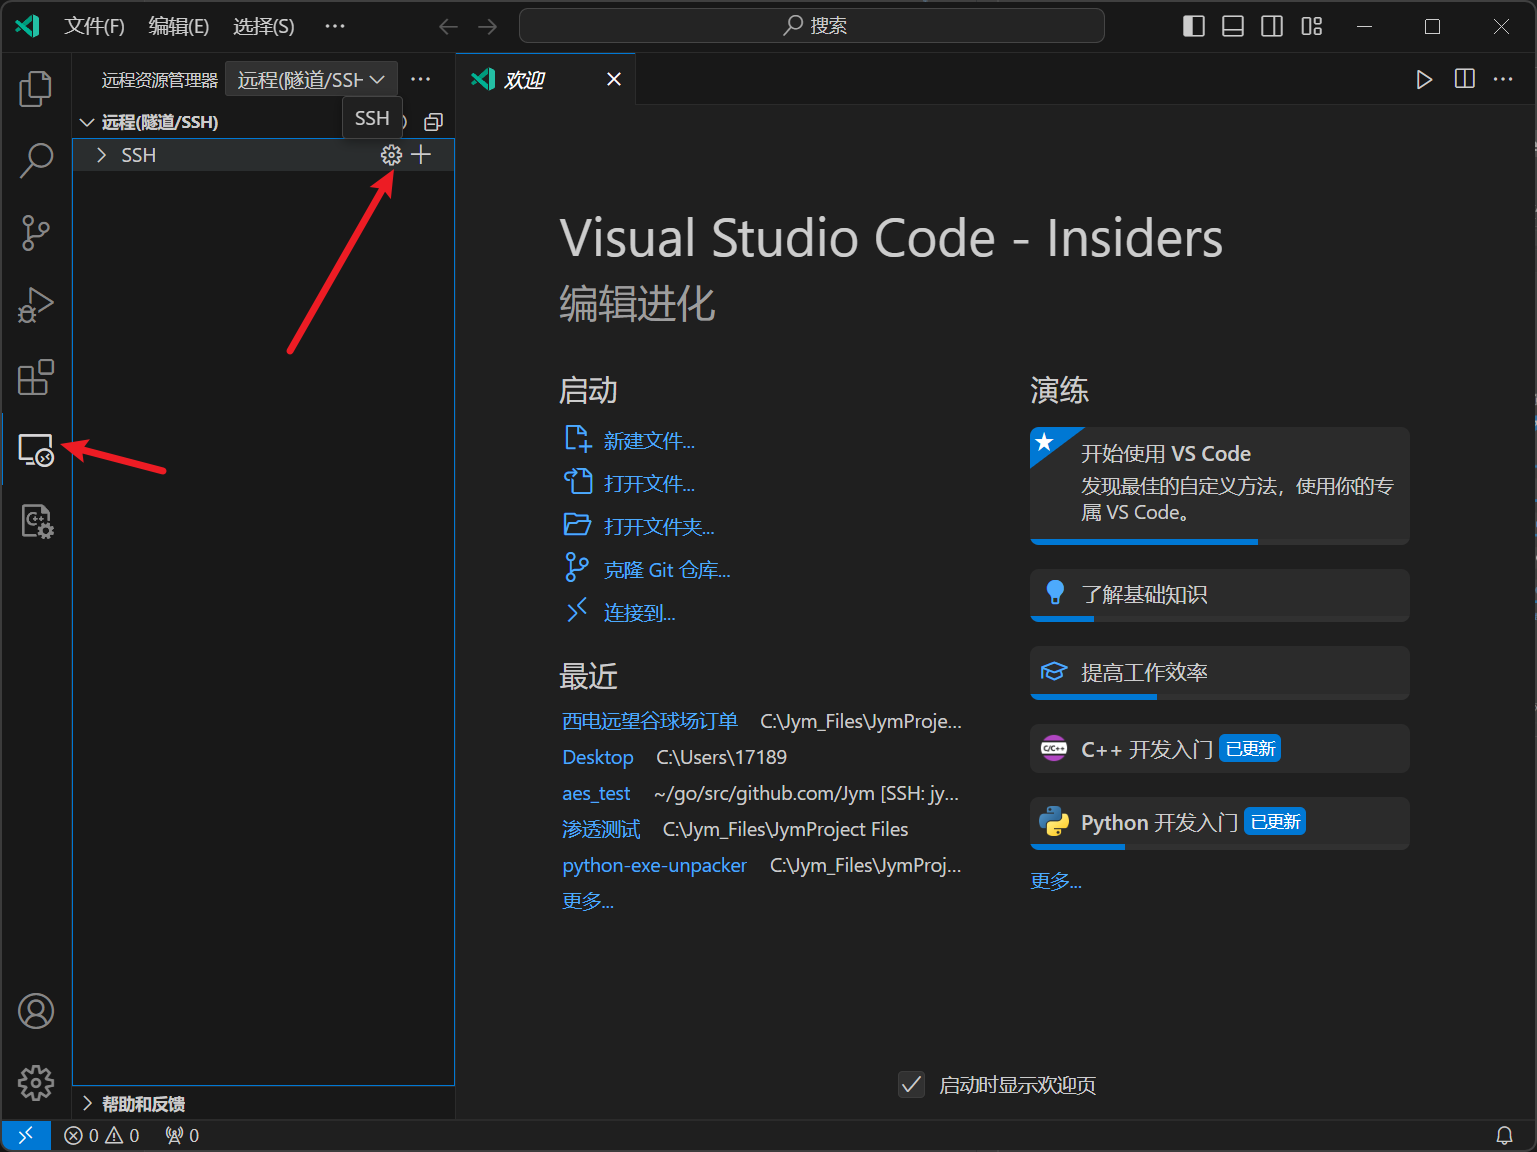Open the 了解基础知识 walkthrough

(x=1220, y=595)
